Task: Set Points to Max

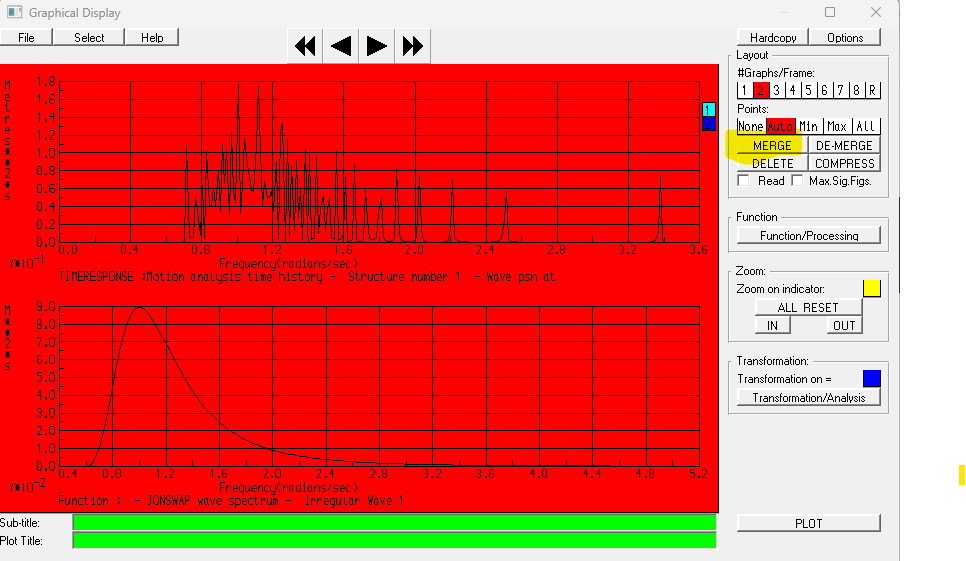Action: (x=837, y=126)
